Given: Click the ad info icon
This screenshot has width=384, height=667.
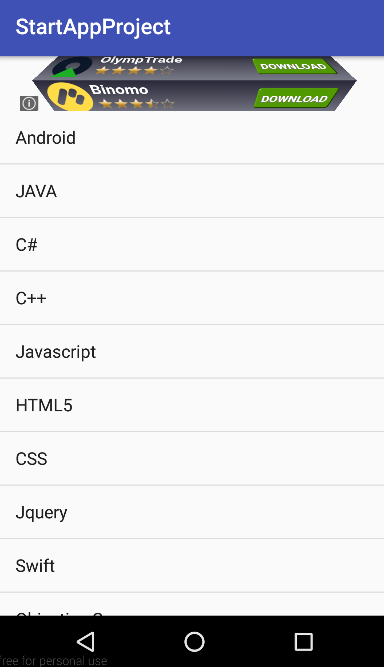Looking at the screenshot, I should coord(29,103).
